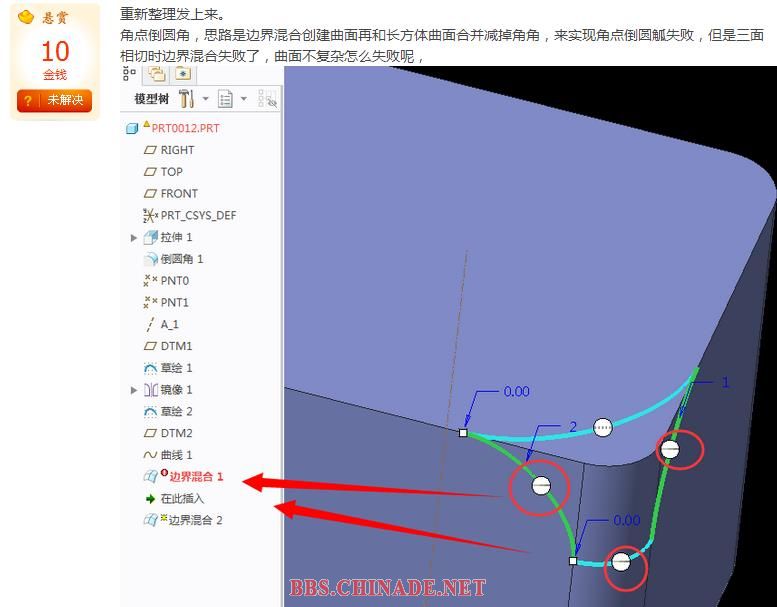Click the RIGHT datum plane icon

click(x=150, y=150)
